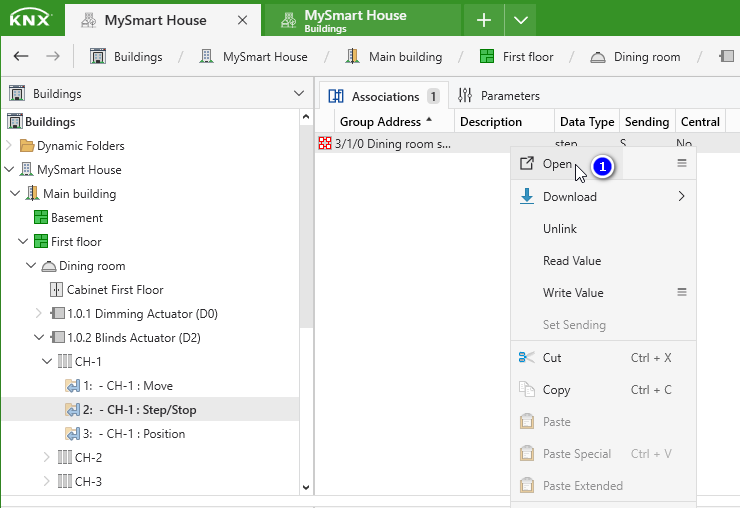The width and height of the screenshot is (740, 508).
Task: Click the Copy icon in context menu
Action: (x=526, y=389)
